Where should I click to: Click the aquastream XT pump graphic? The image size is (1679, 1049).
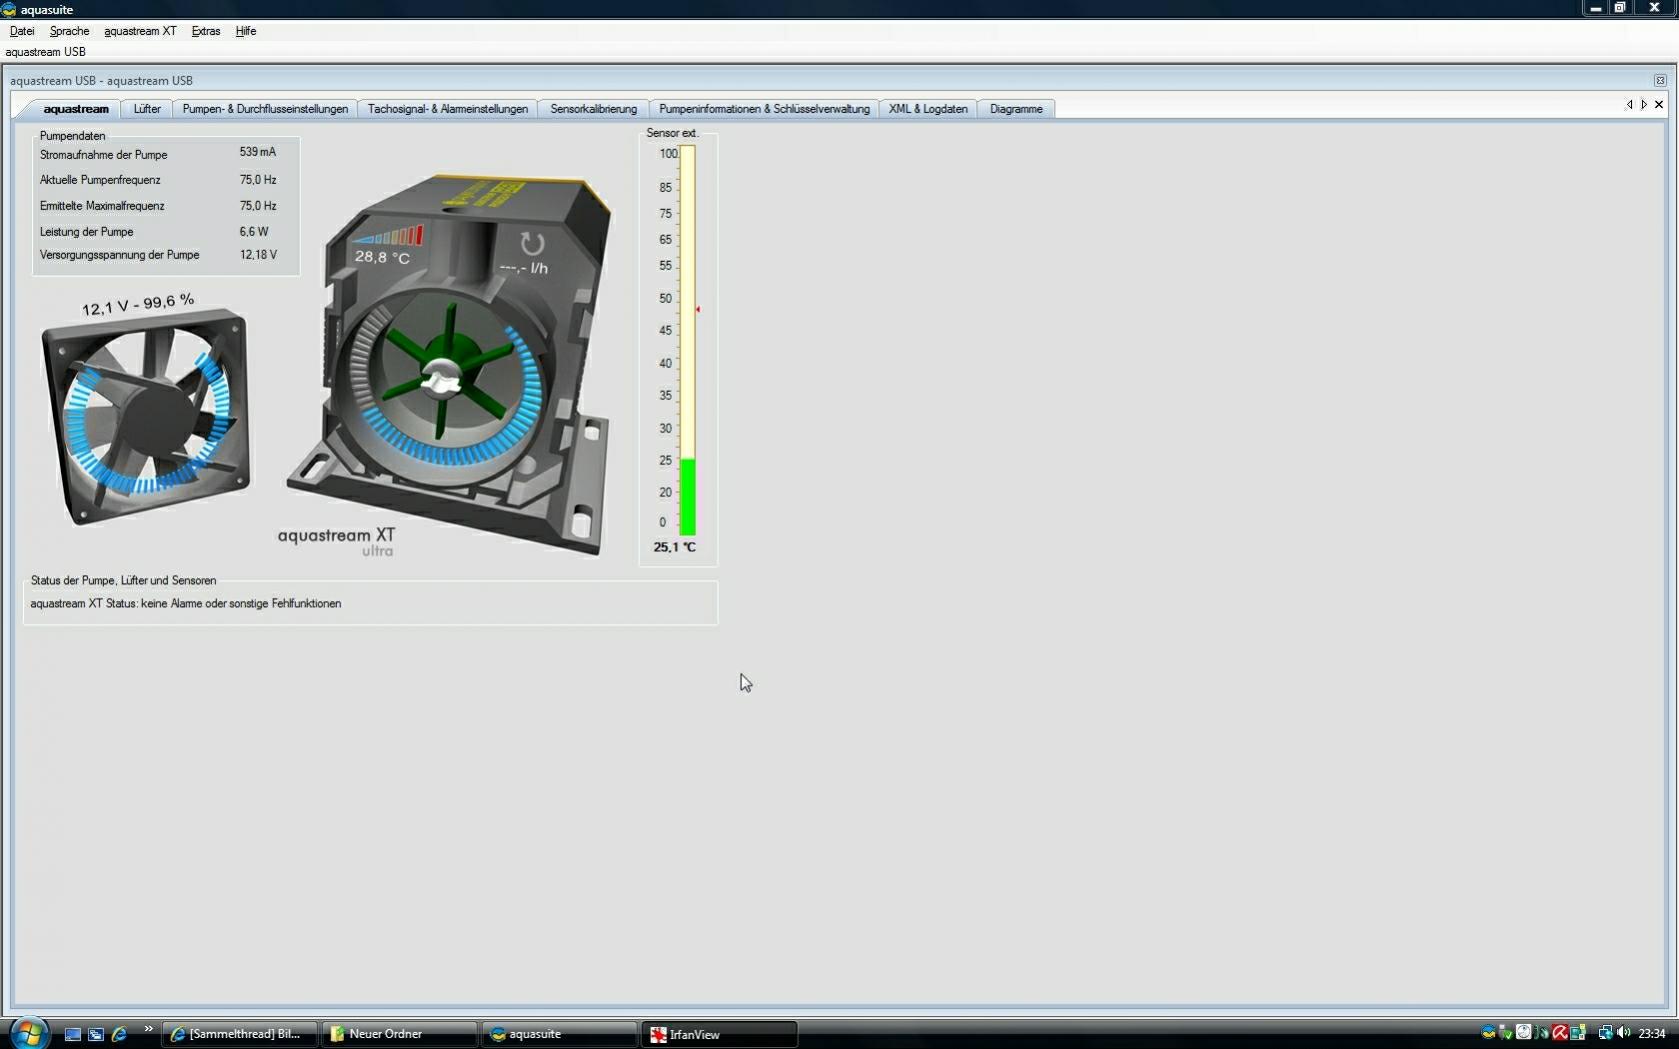(x=450, y=365)
